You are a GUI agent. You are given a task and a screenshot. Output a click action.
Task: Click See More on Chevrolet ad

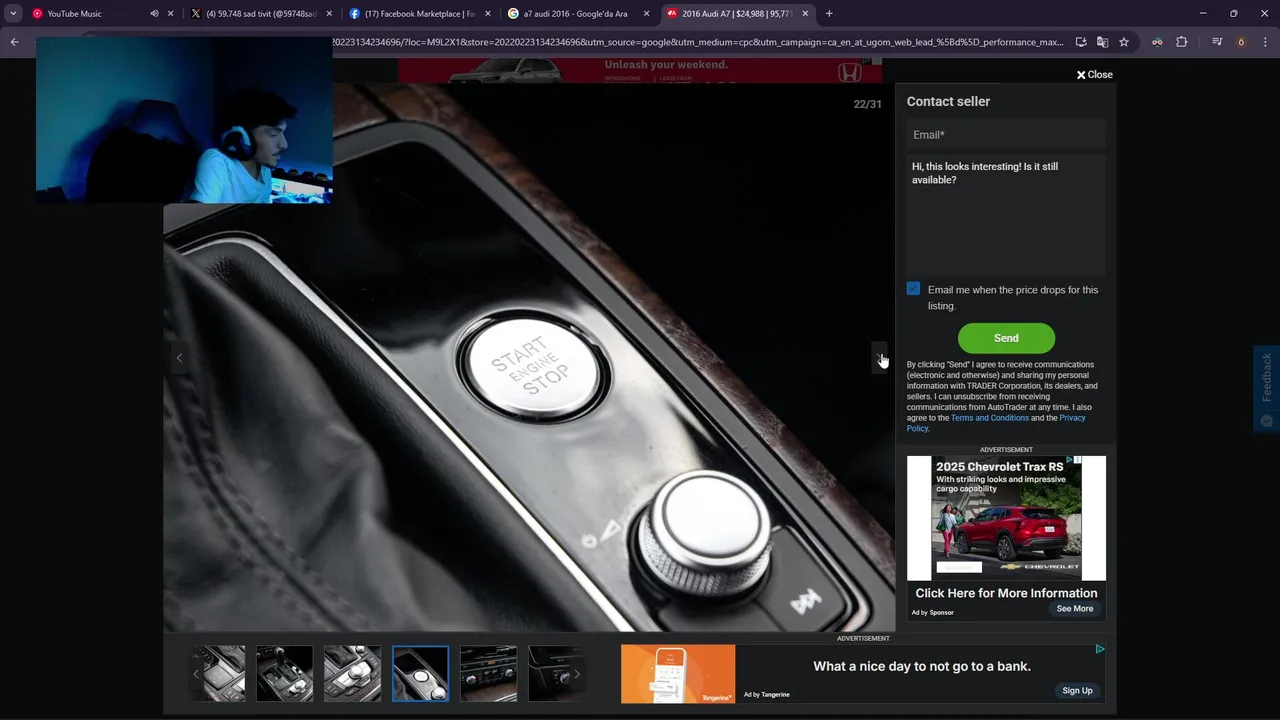tap(1075, 609)
